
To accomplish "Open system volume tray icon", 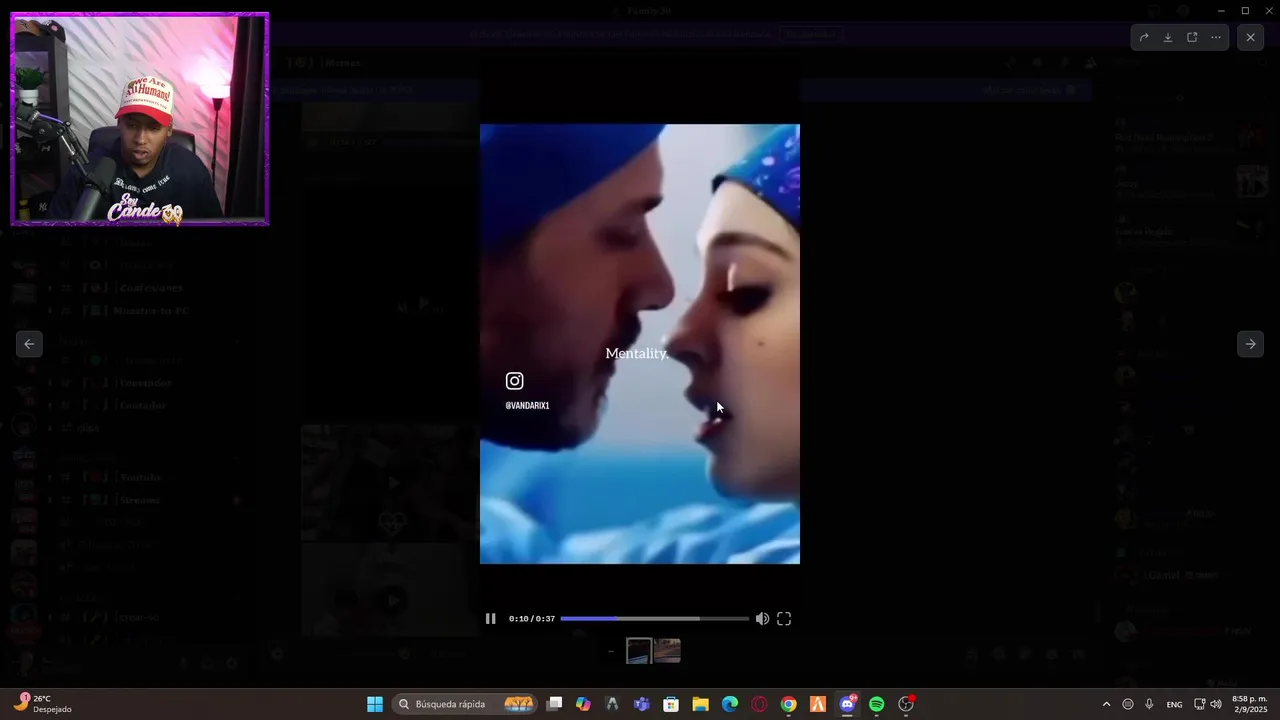I will pos(1216,704).
